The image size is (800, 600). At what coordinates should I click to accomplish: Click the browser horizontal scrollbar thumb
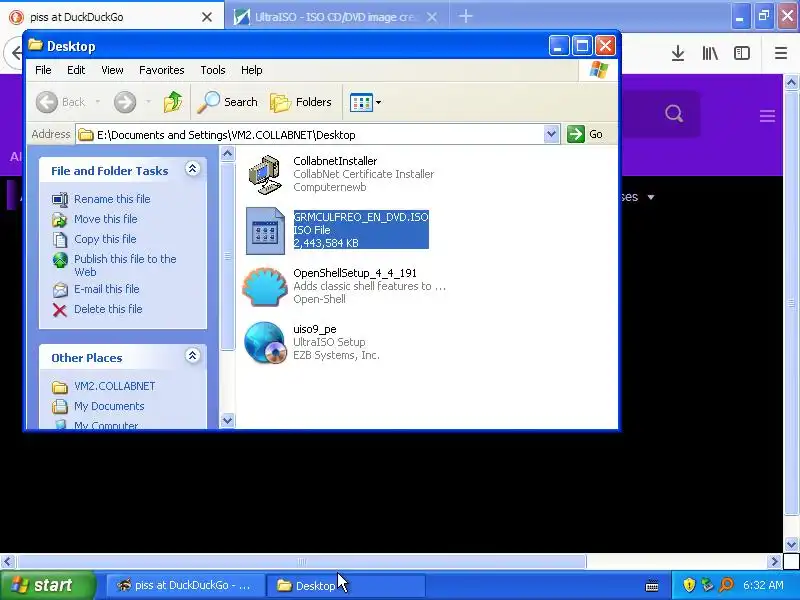pos(302,562)
